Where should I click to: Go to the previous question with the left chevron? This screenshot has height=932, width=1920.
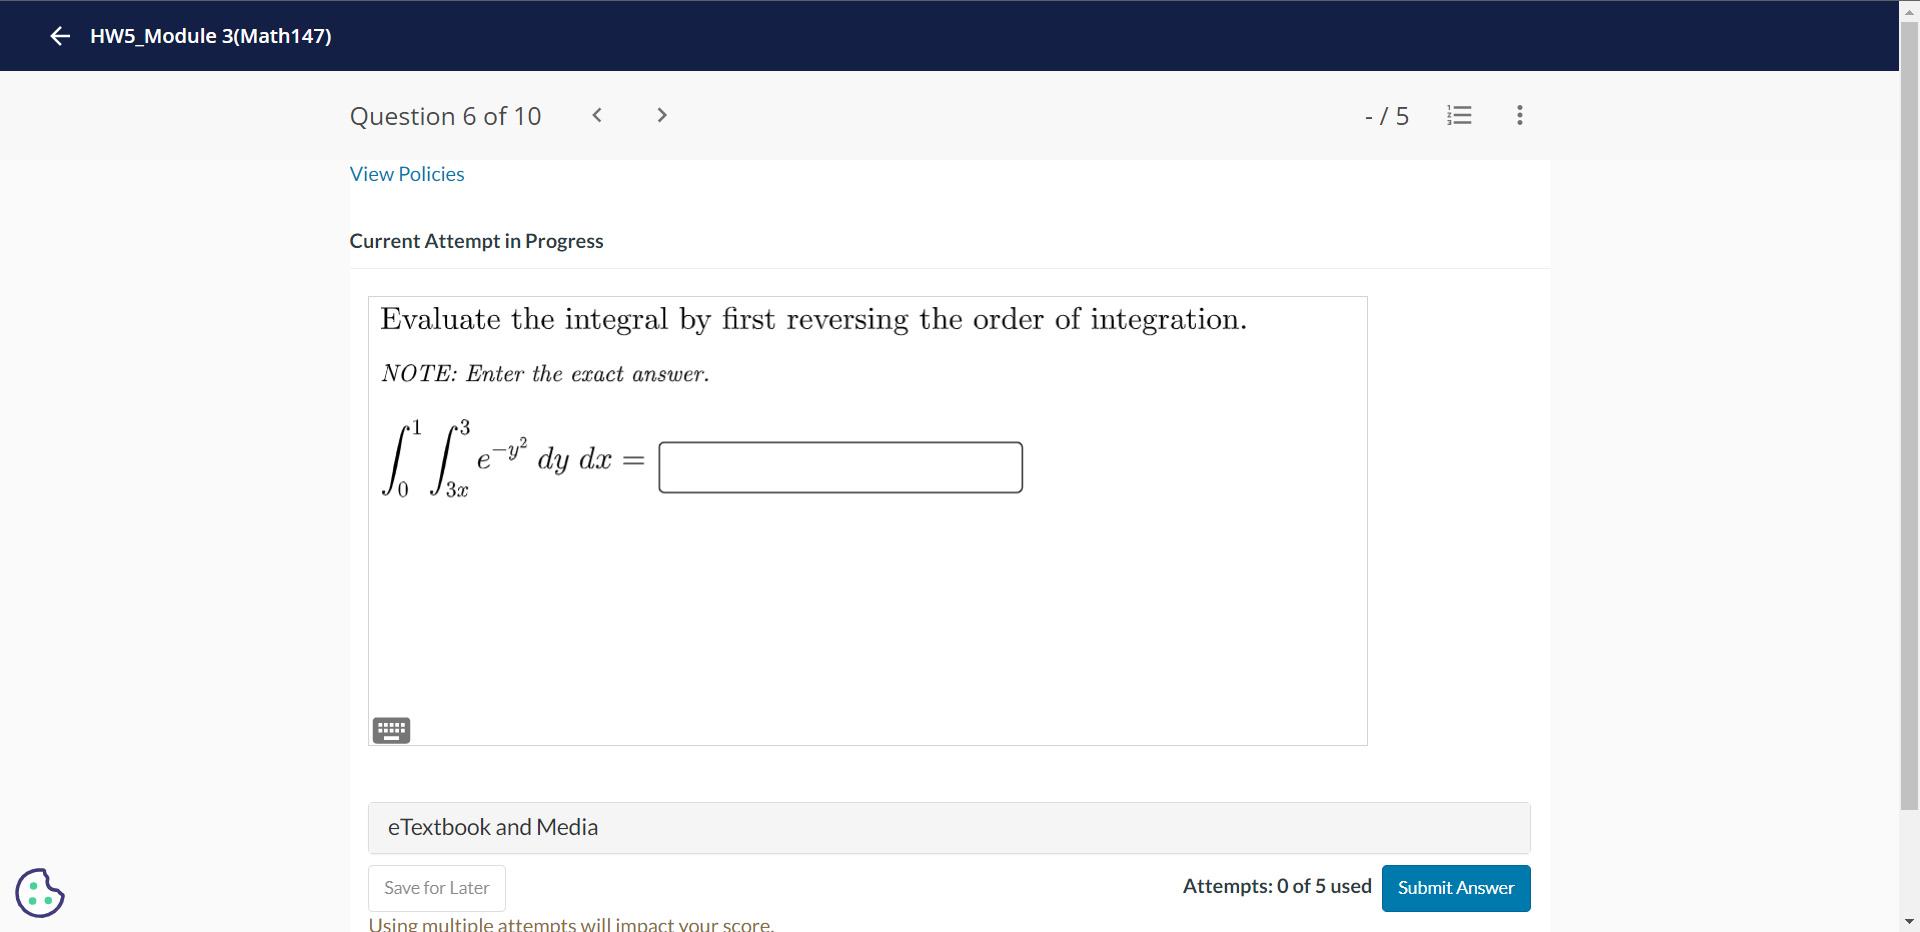596,115
